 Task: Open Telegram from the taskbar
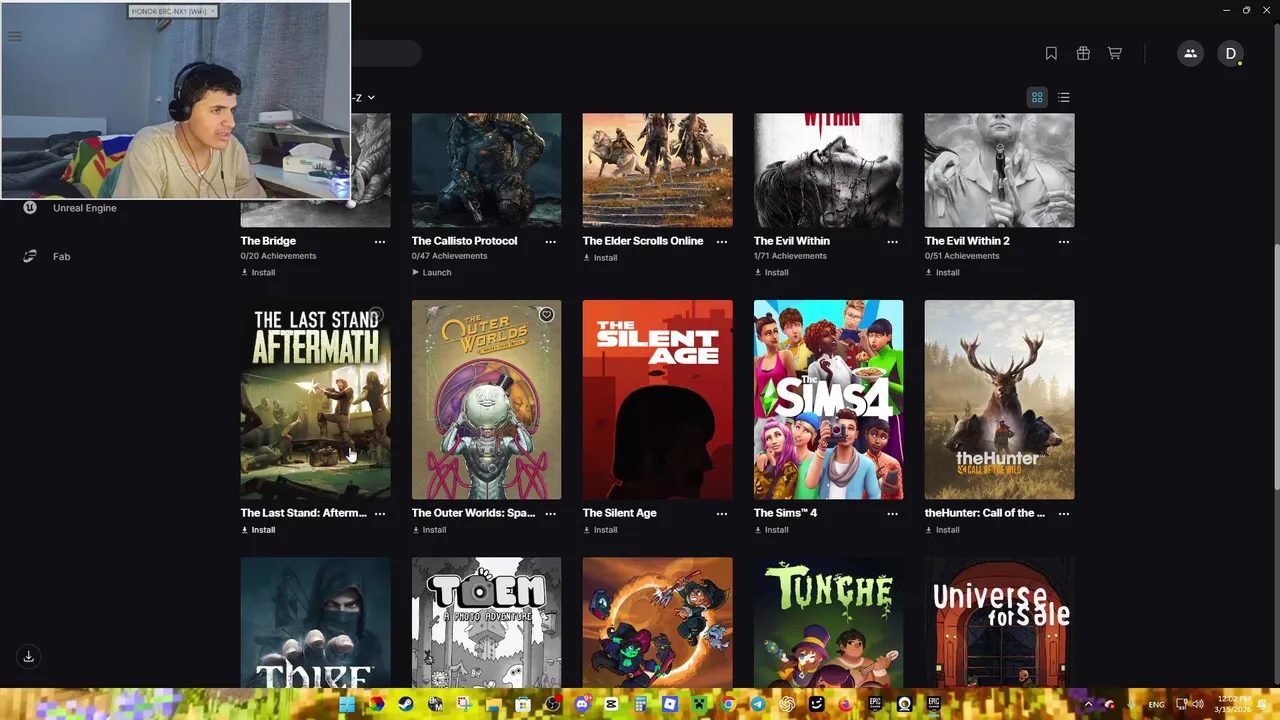pos(758,704)
